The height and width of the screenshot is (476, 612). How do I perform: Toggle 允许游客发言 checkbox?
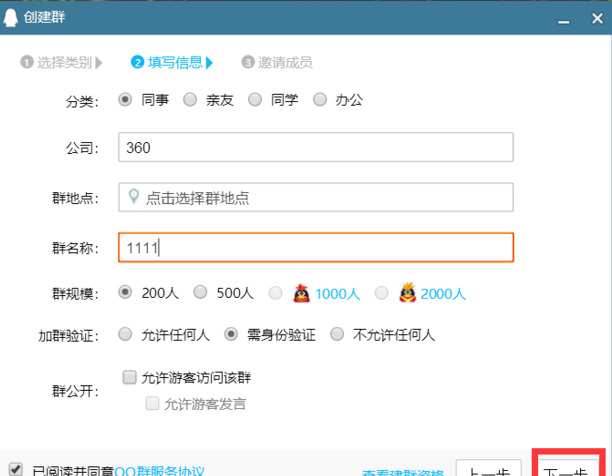tap(152, 403)
